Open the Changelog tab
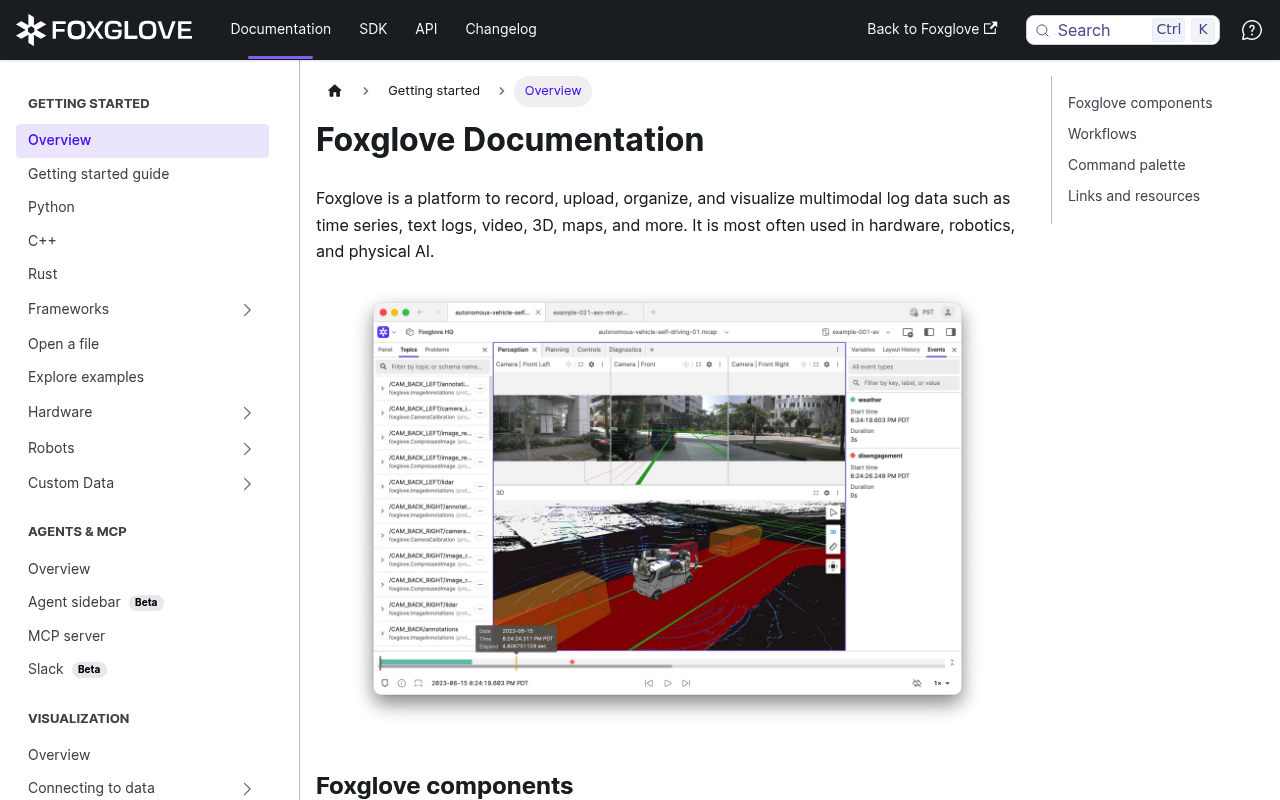The height and width of the screenshot is (800, 1280). 501,29
